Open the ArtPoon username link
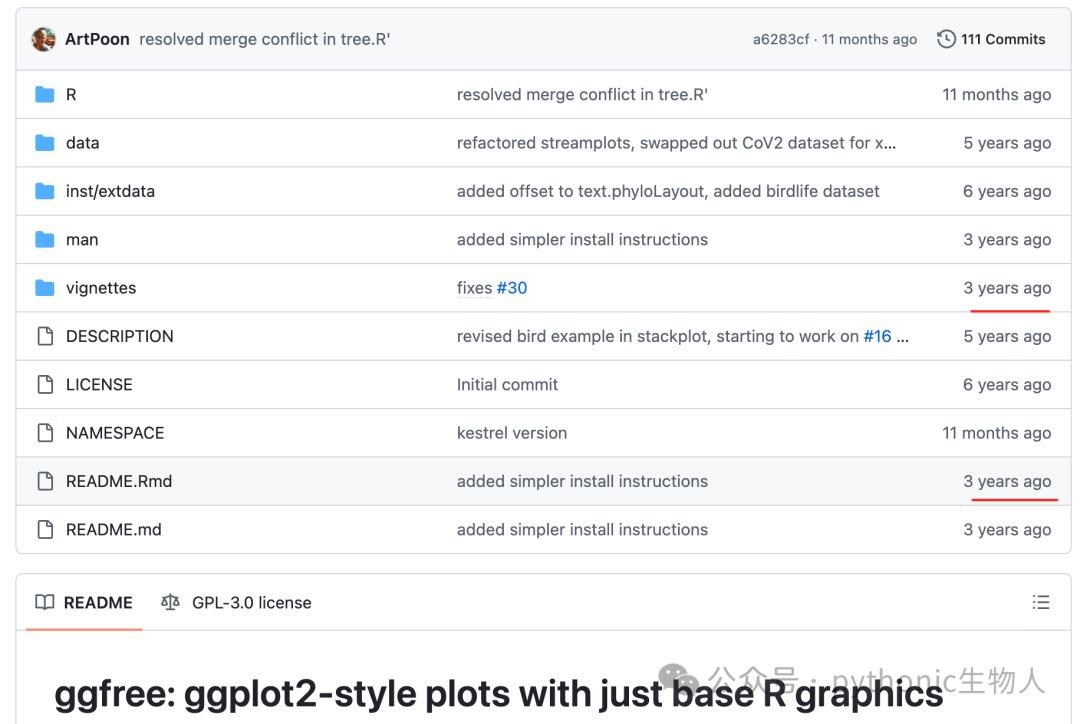 point(97,39)
